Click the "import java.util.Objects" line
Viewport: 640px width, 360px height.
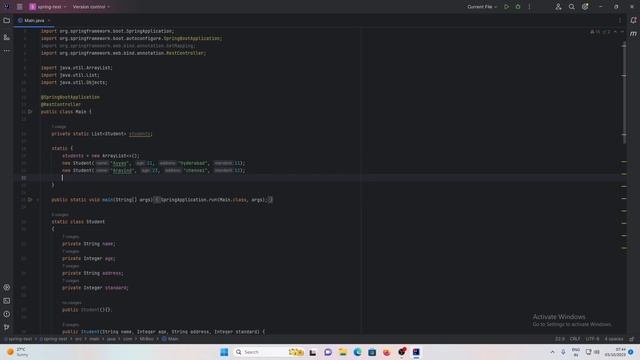point(74,82)
